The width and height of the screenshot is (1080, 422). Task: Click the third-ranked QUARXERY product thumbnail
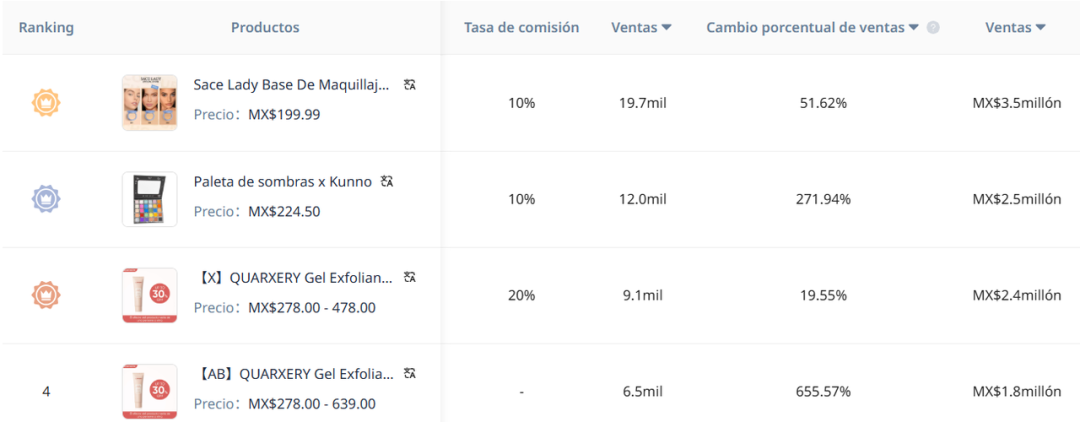pos(149,294)
